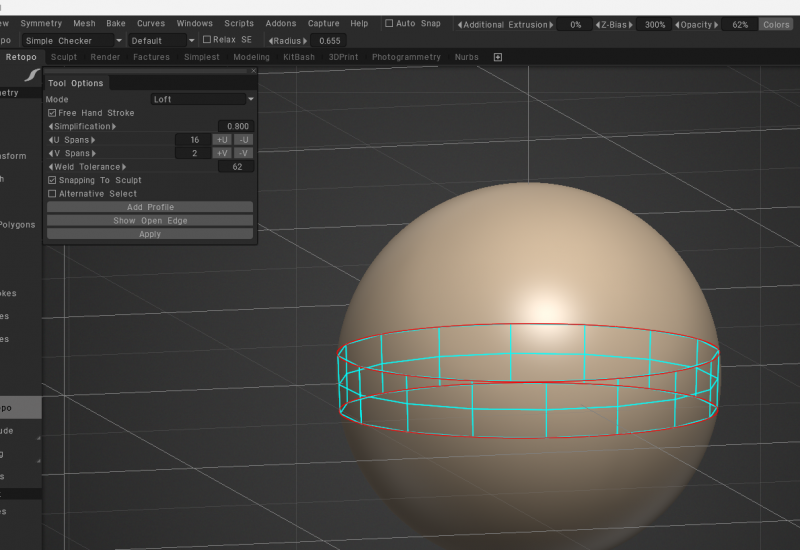The width and height of the screenshot is (800, 550).
Task: Click the -U button
Action: (x=243, y=140)
